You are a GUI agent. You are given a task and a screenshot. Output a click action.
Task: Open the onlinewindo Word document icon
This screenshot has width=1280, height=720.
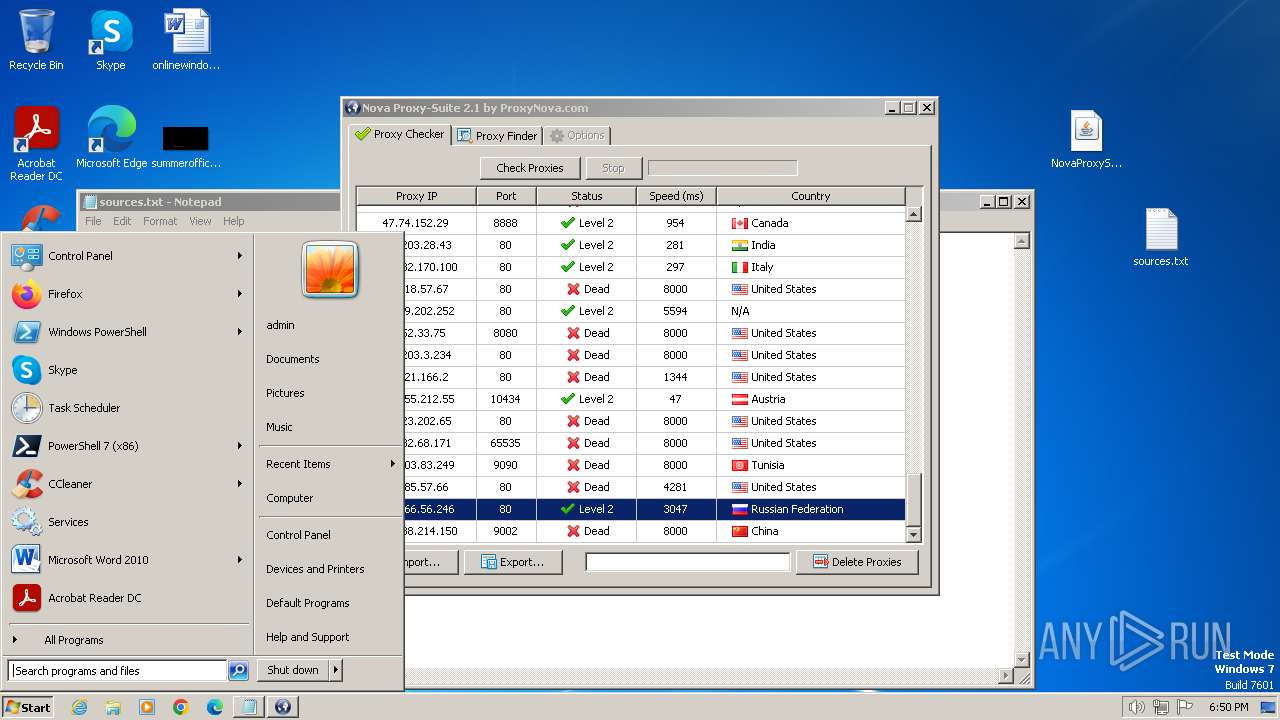186,40
